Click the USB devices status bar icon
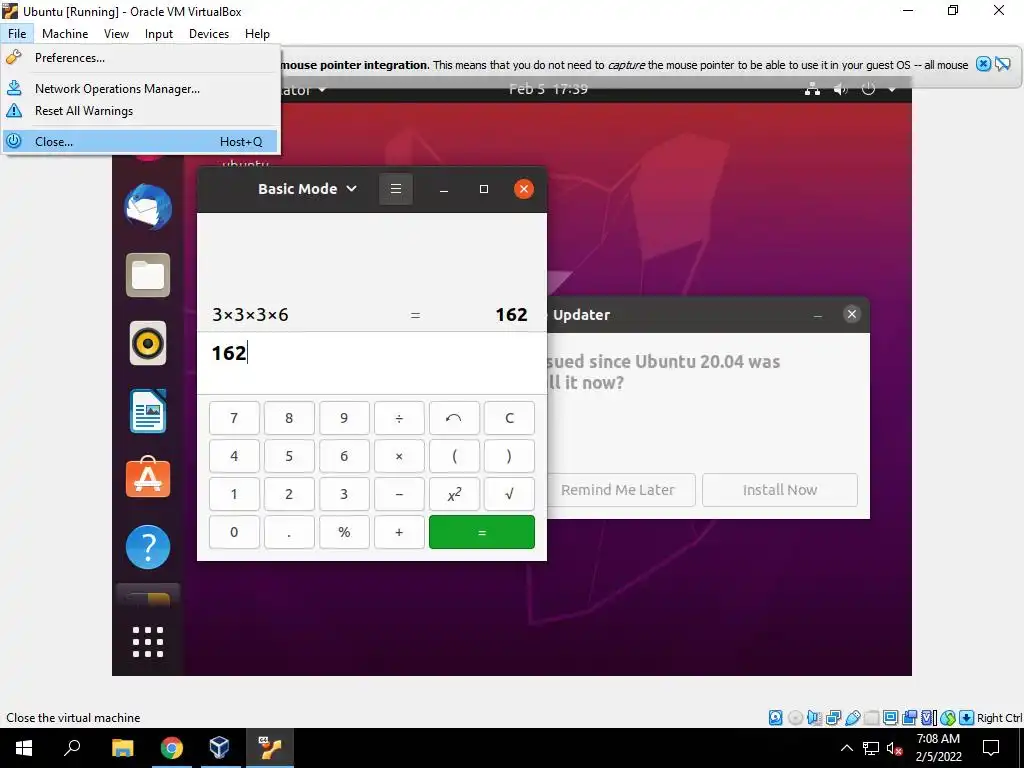Viewport: 1024px width, 768px height. (853, 718)
